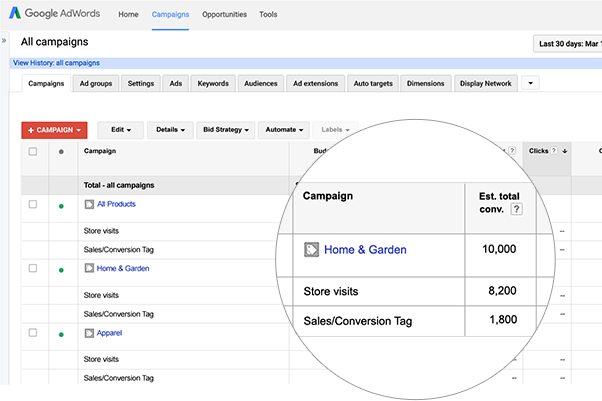Open the All Products campaign link
The width and height of the screenshot is (602, 401).
click(116, 204)
